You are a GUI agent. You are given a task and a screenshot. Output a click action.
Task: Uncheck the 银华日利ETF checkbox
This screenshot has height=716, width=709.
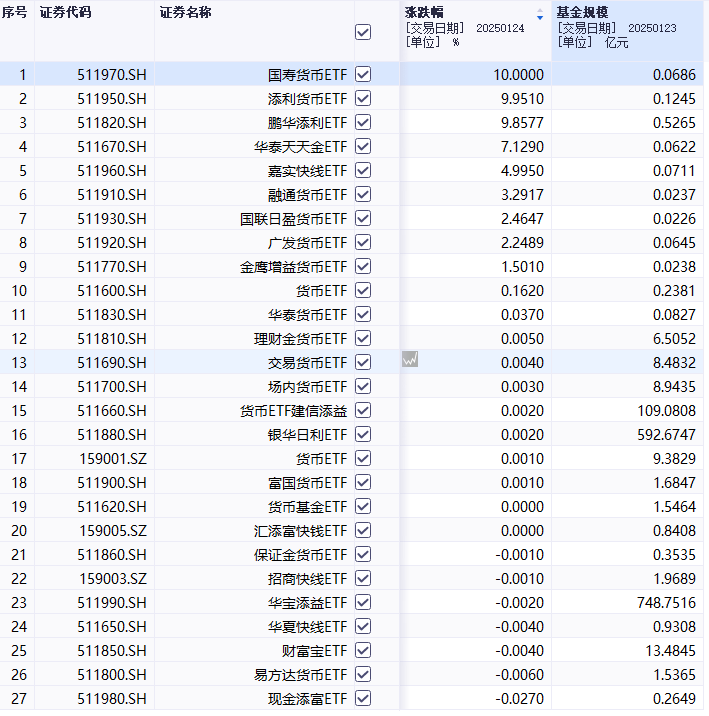(363, 434)
